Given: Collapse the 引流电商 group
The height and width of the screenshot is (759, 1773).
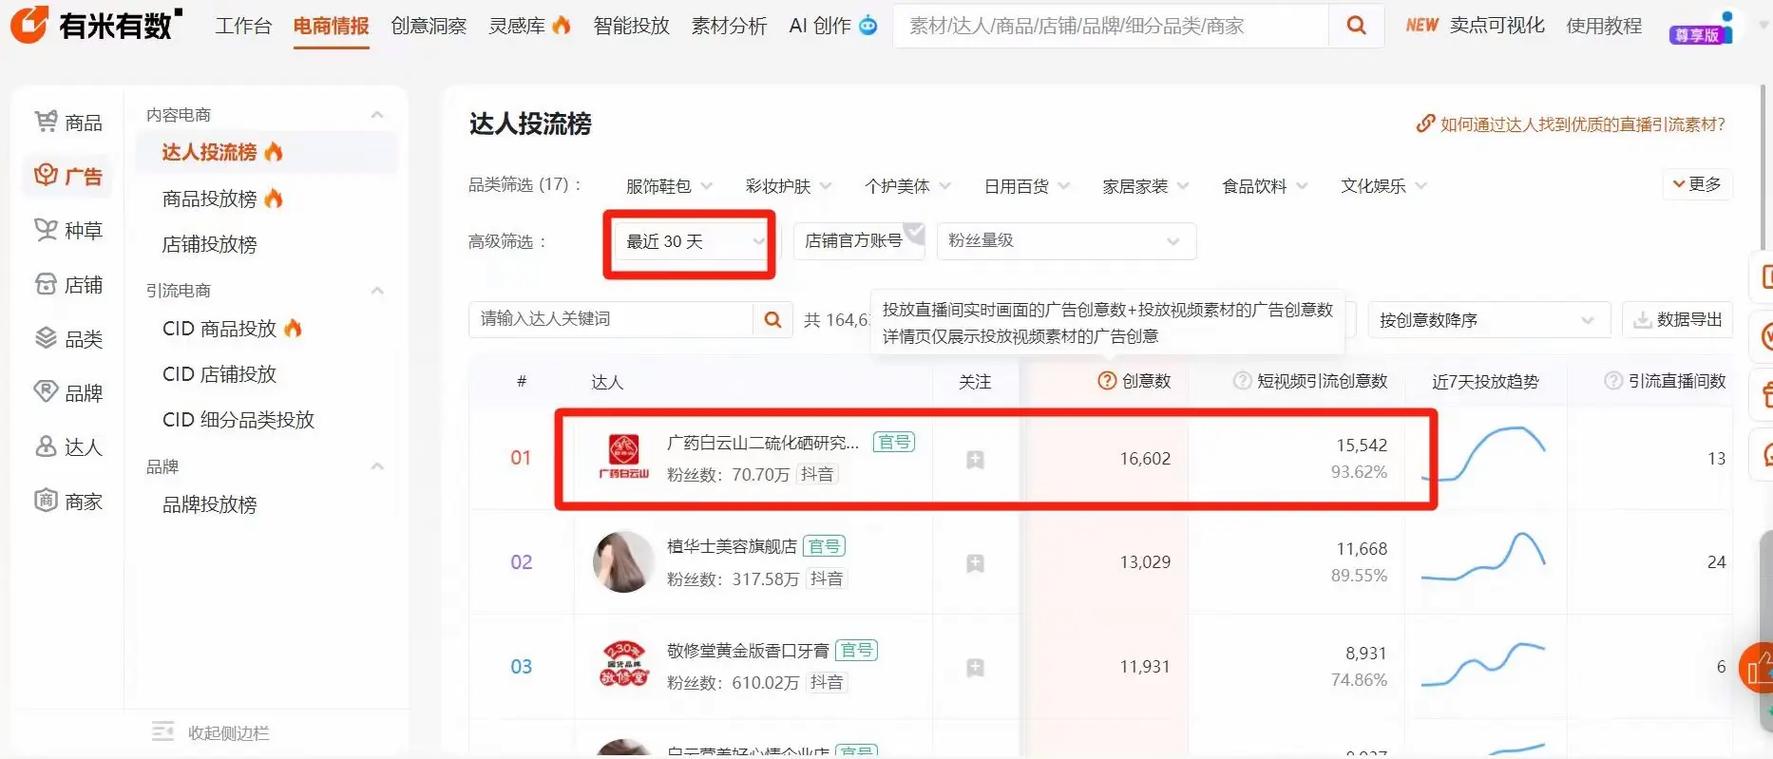Looking at the screenshot, I should pyautogui.click(x=377, y=291).
